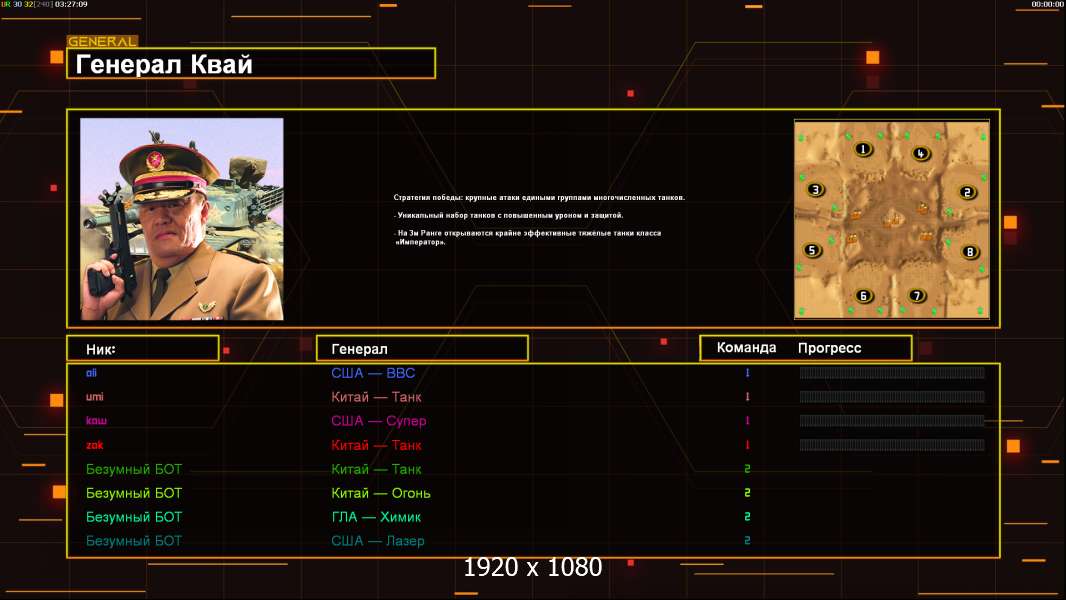Select player nickname 'ail'
This screenshot has width=1066, height=600.
(x=91, y=372)
